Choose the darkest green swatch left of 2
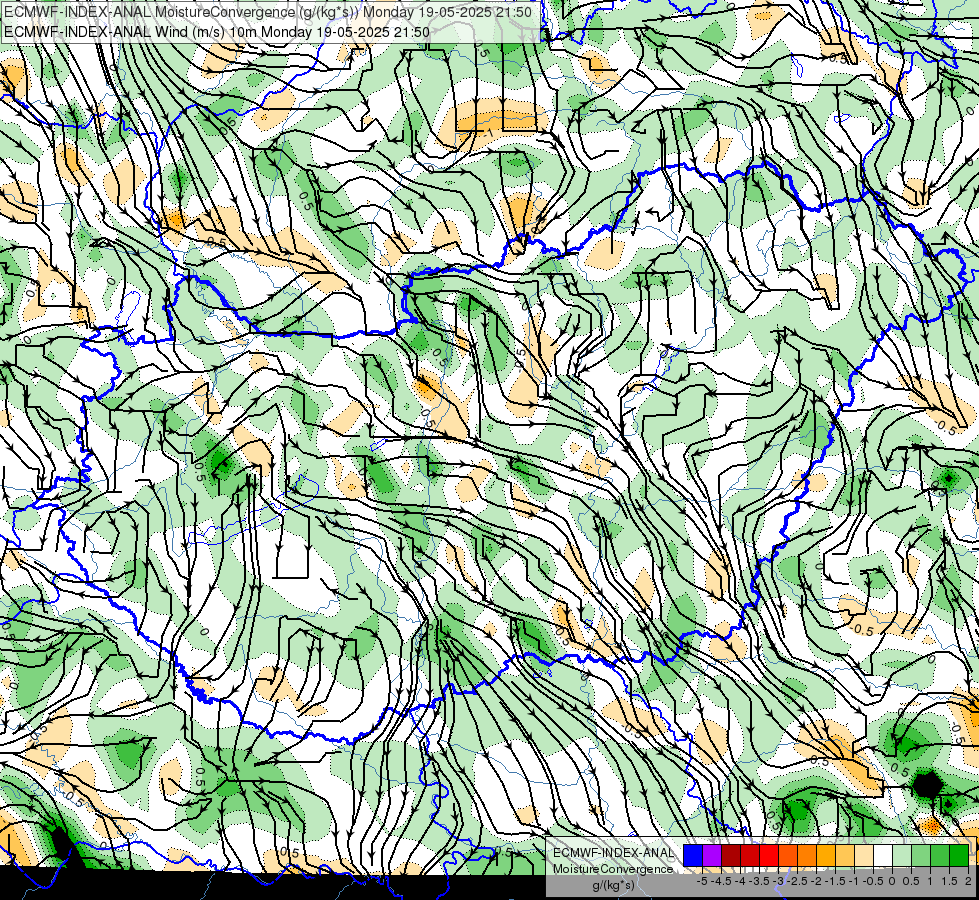The image size is (979, 900). [x=959, y=856]
